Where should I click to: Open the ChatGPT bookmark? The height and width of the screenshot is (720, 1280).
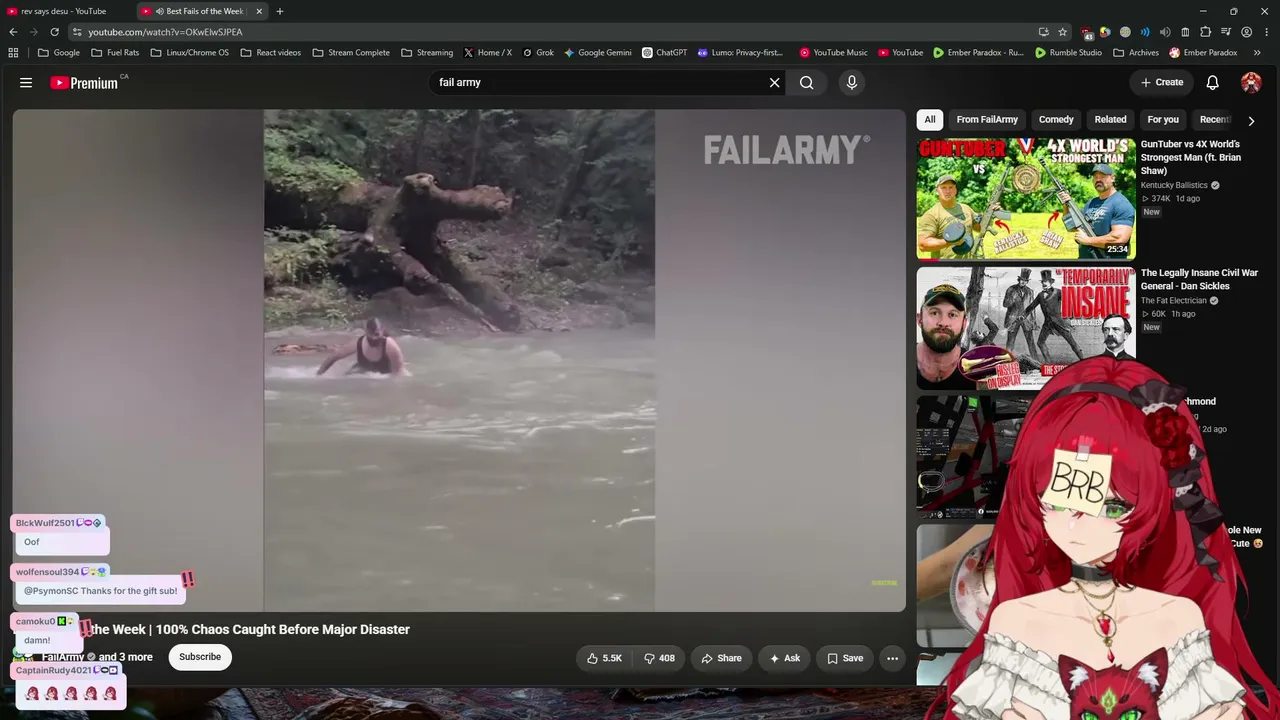pos(665,53)
